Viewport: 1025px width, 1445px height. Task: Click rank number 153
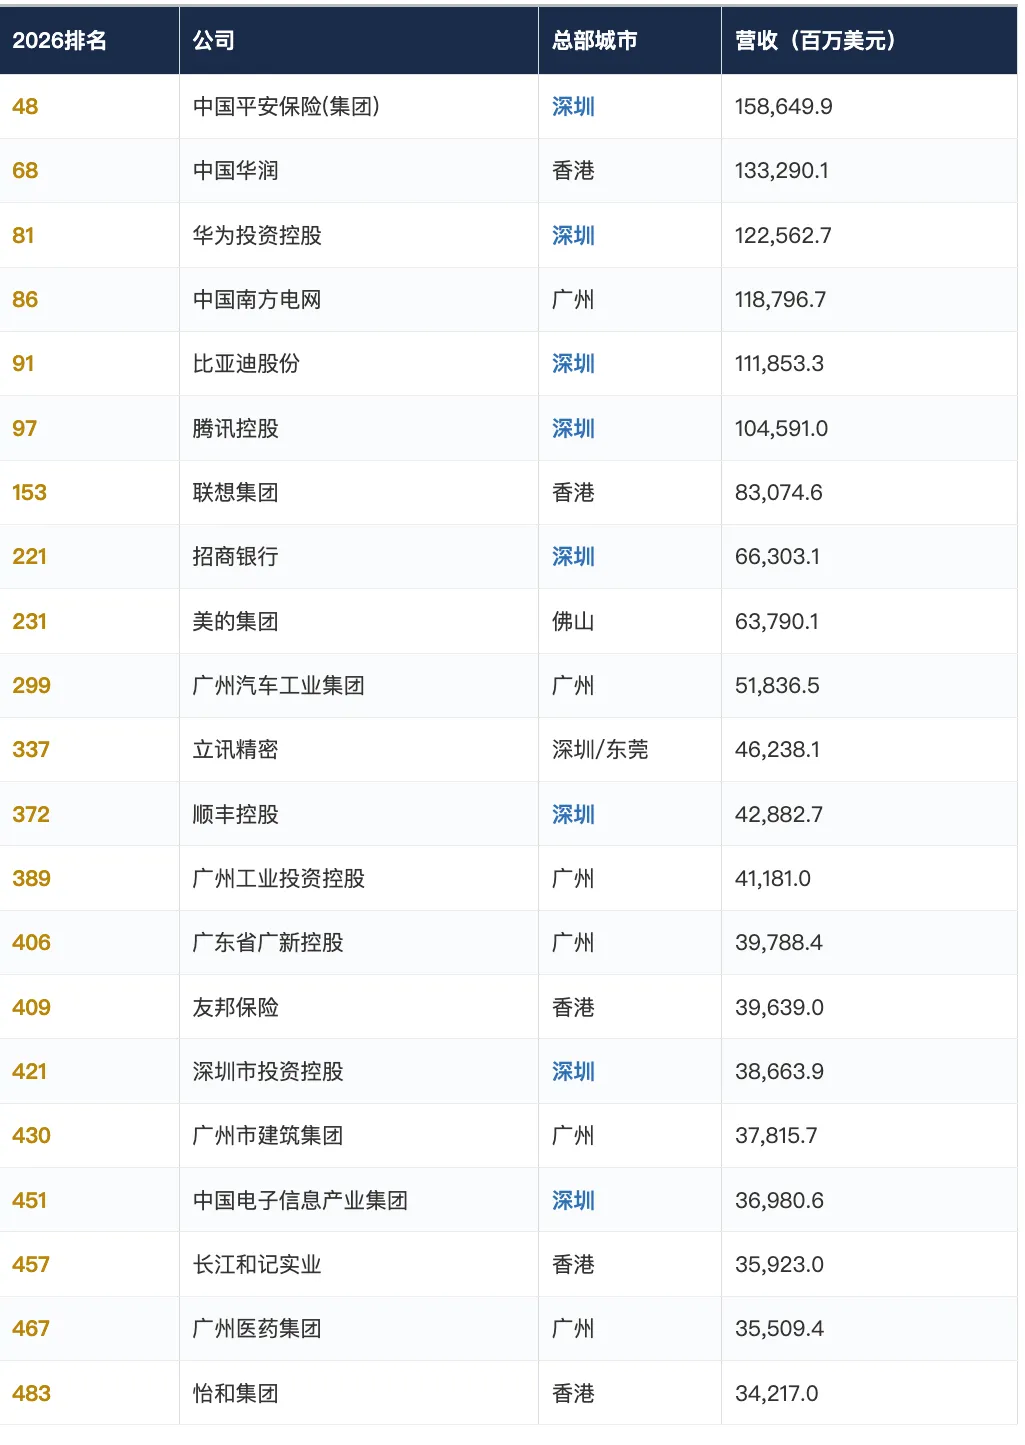tap(30, 493)
